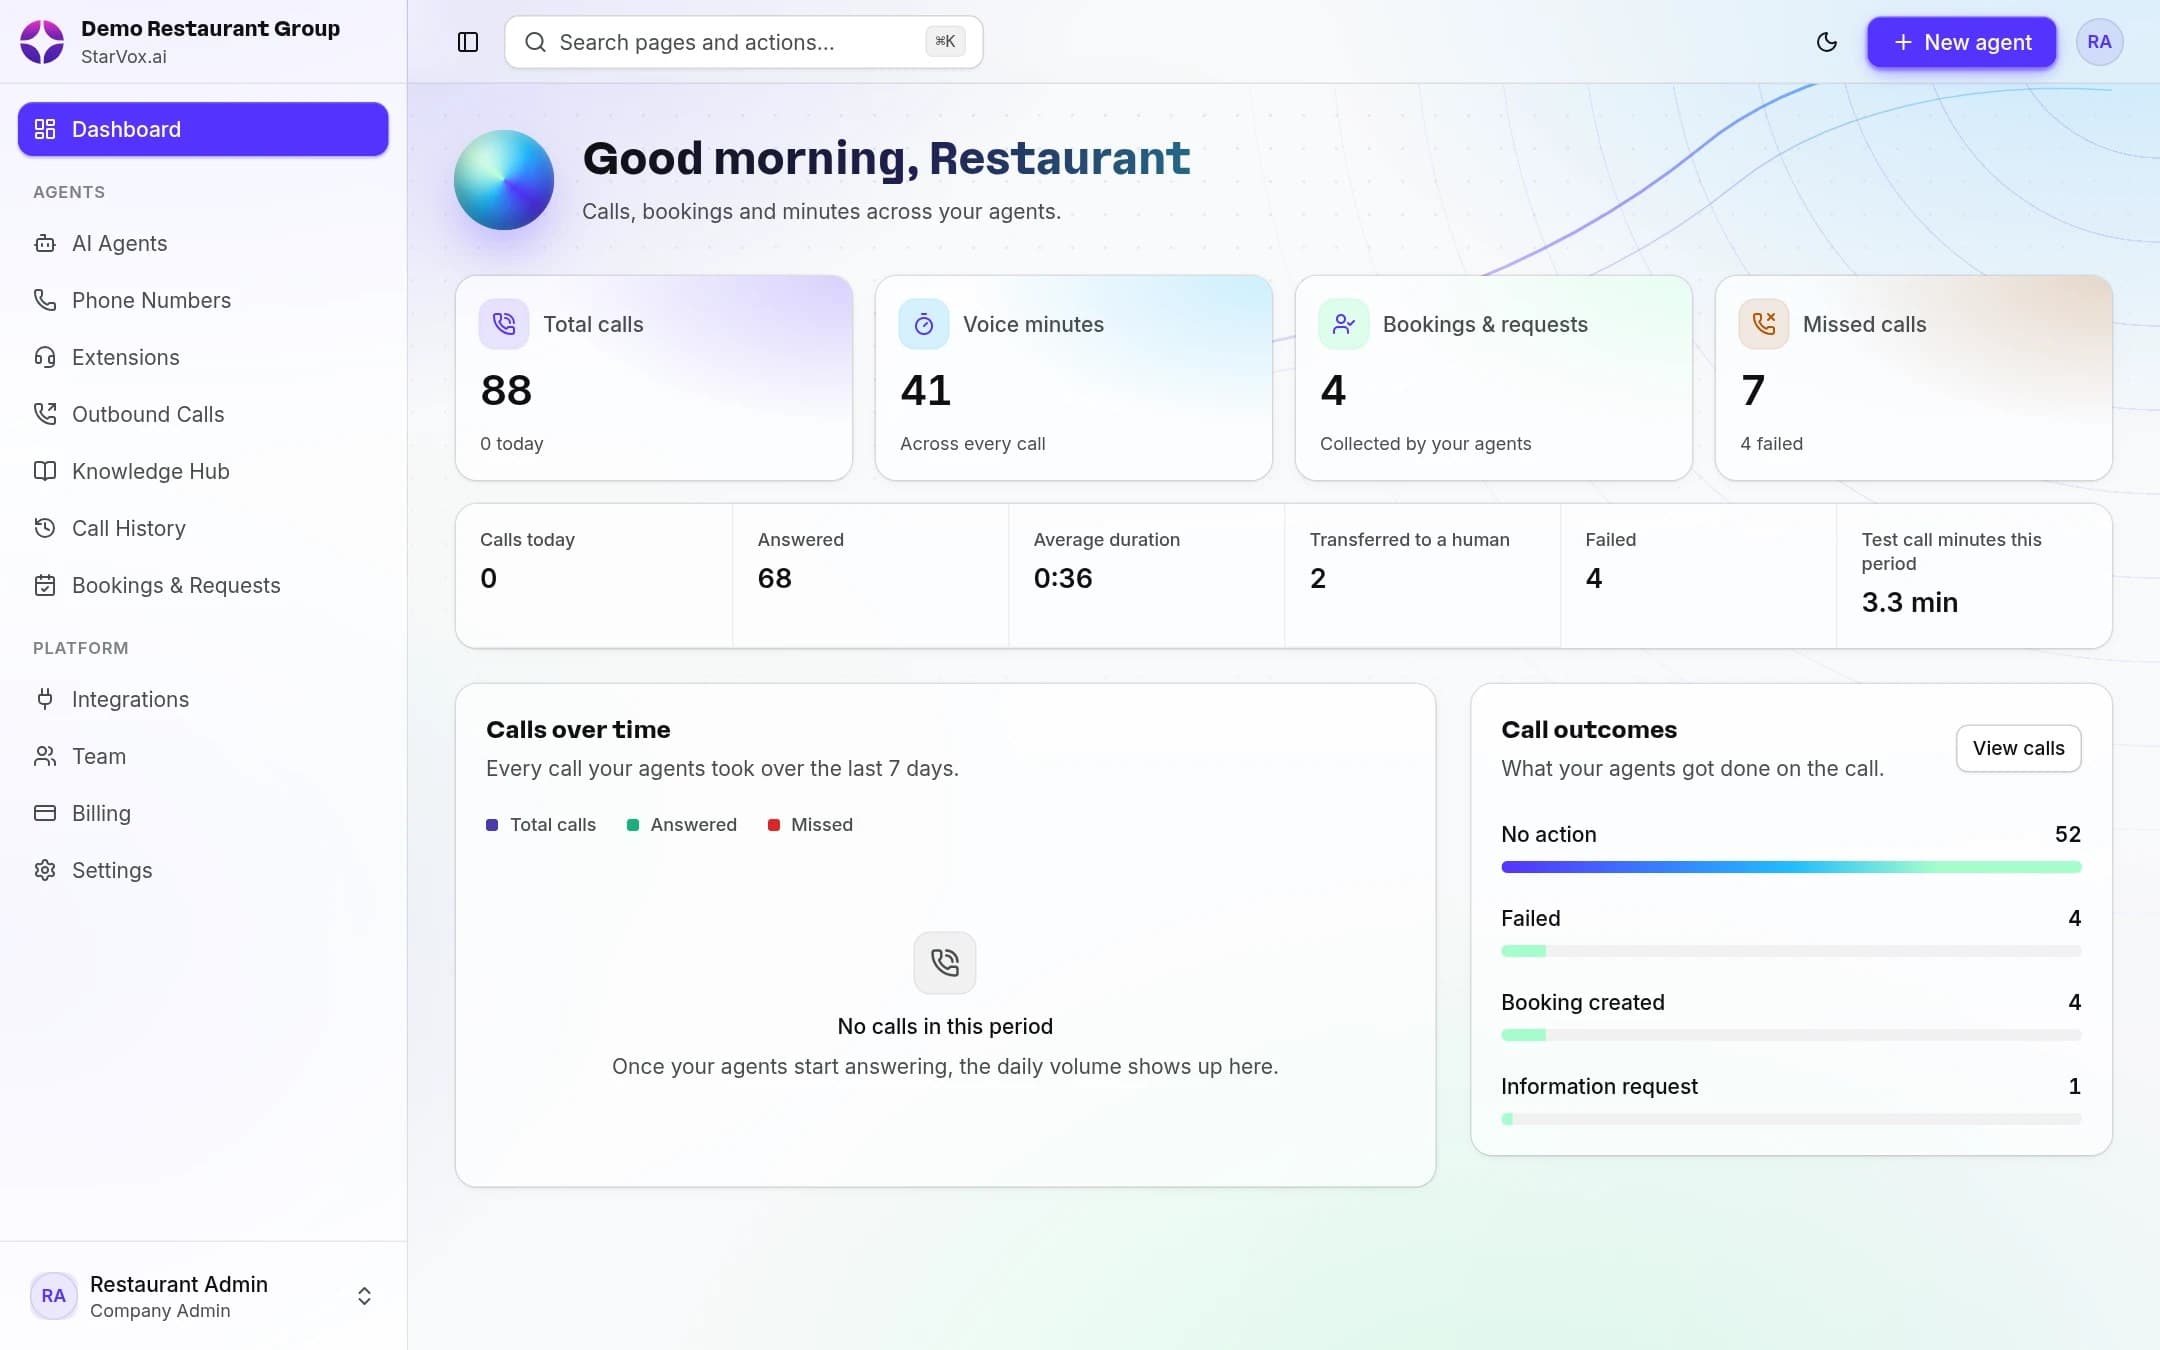Click the Bookings & requests user icon
Screen dimensions: 2160x1350
pyautogui.click(x=1344, y=324)
